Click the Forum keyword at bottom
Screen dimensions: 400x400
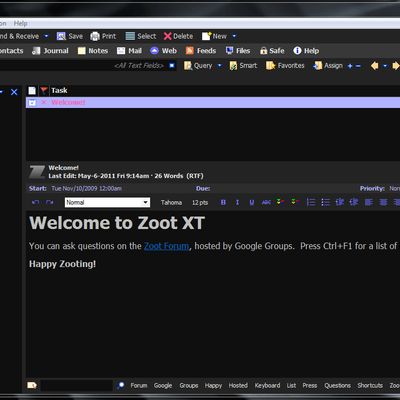(x=139, y=385)
